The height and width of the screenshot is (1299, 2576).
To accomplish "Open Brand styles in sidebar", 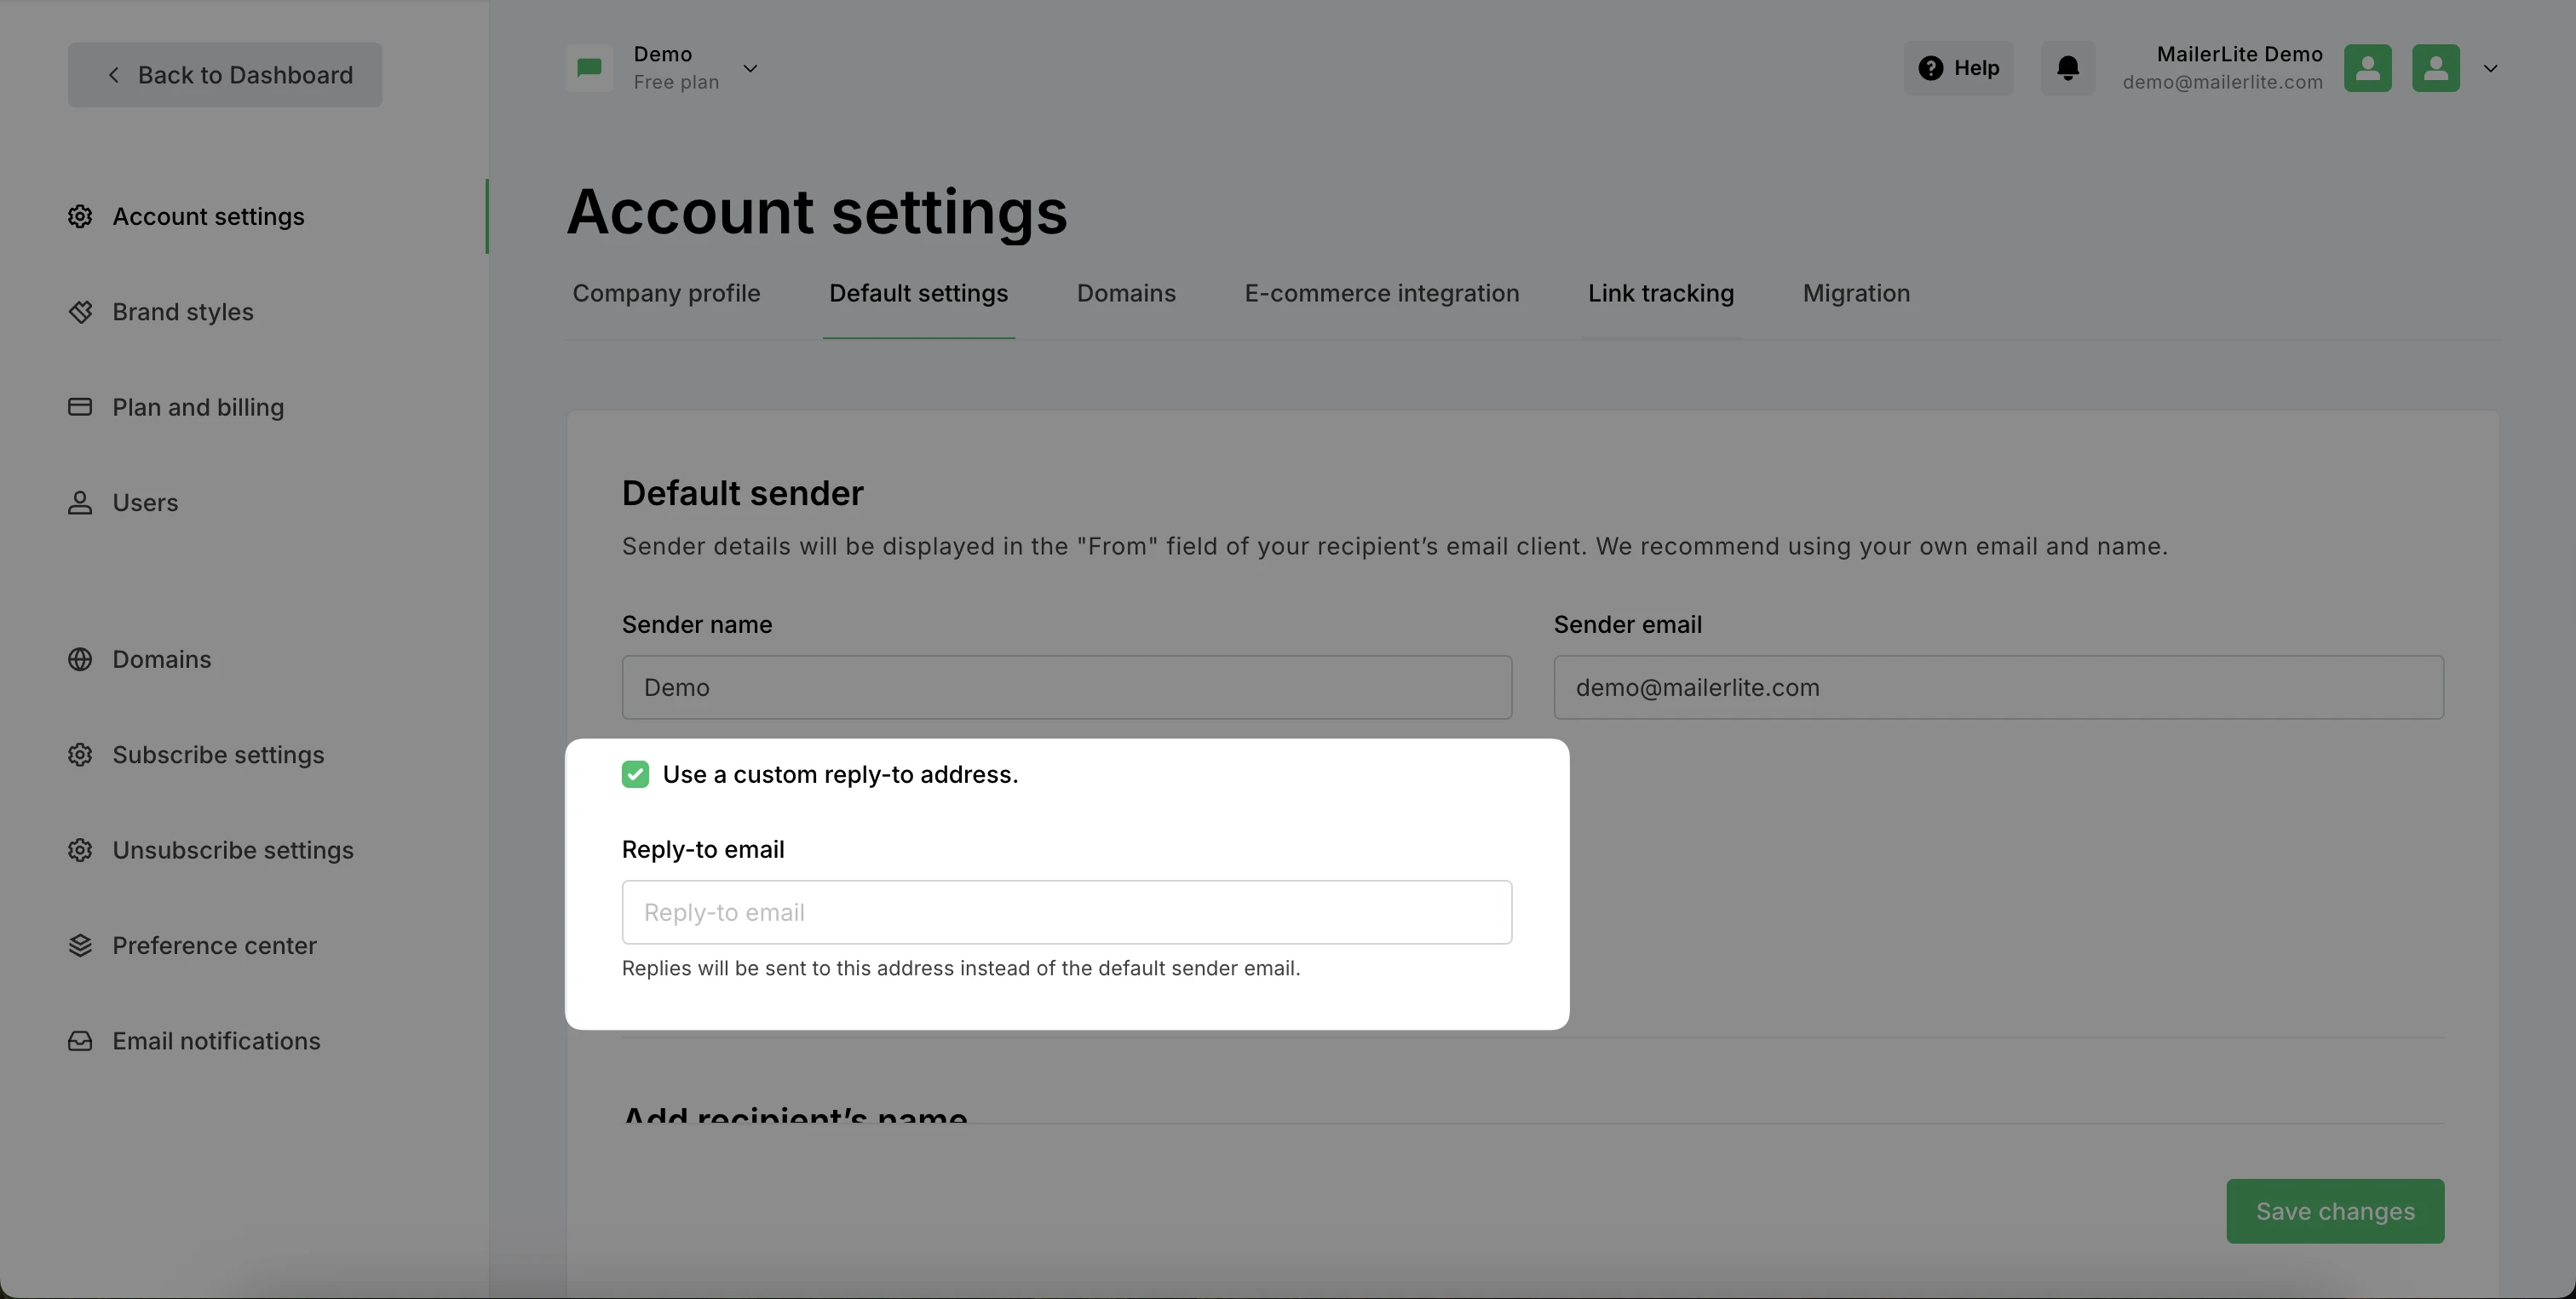I will coord(183,312).
